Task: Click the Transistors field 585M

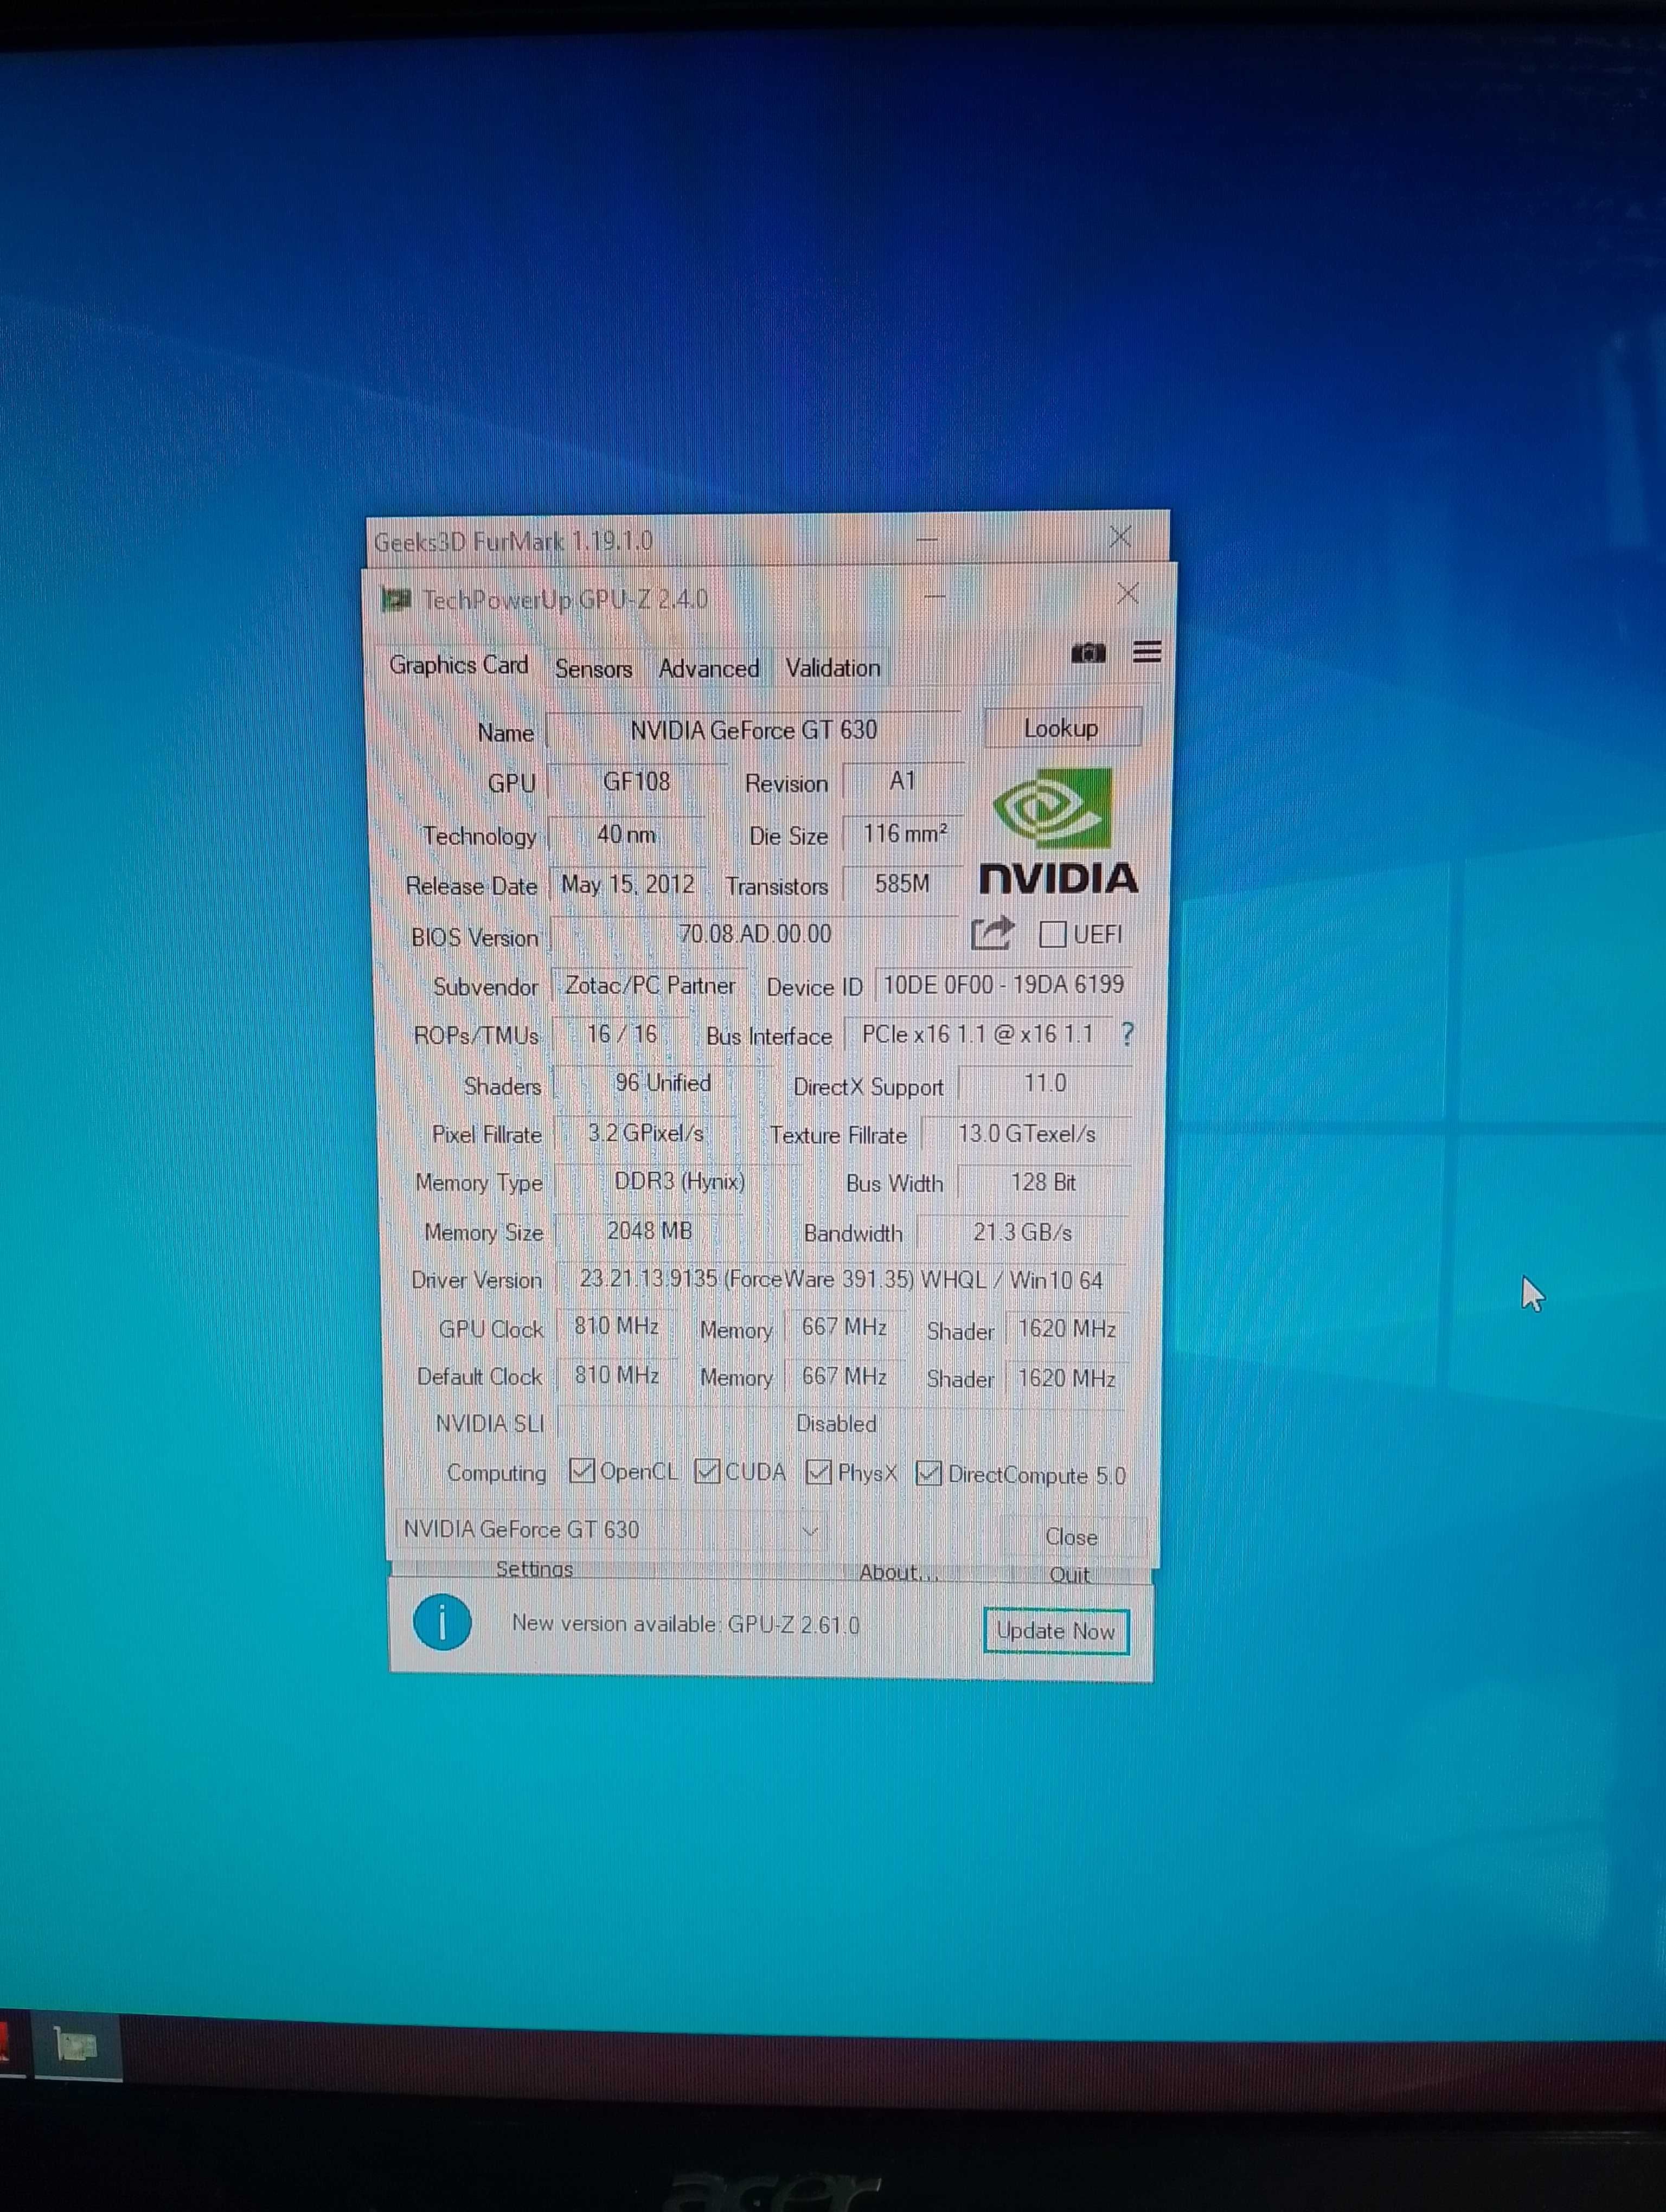Action: tap(902, 884)
